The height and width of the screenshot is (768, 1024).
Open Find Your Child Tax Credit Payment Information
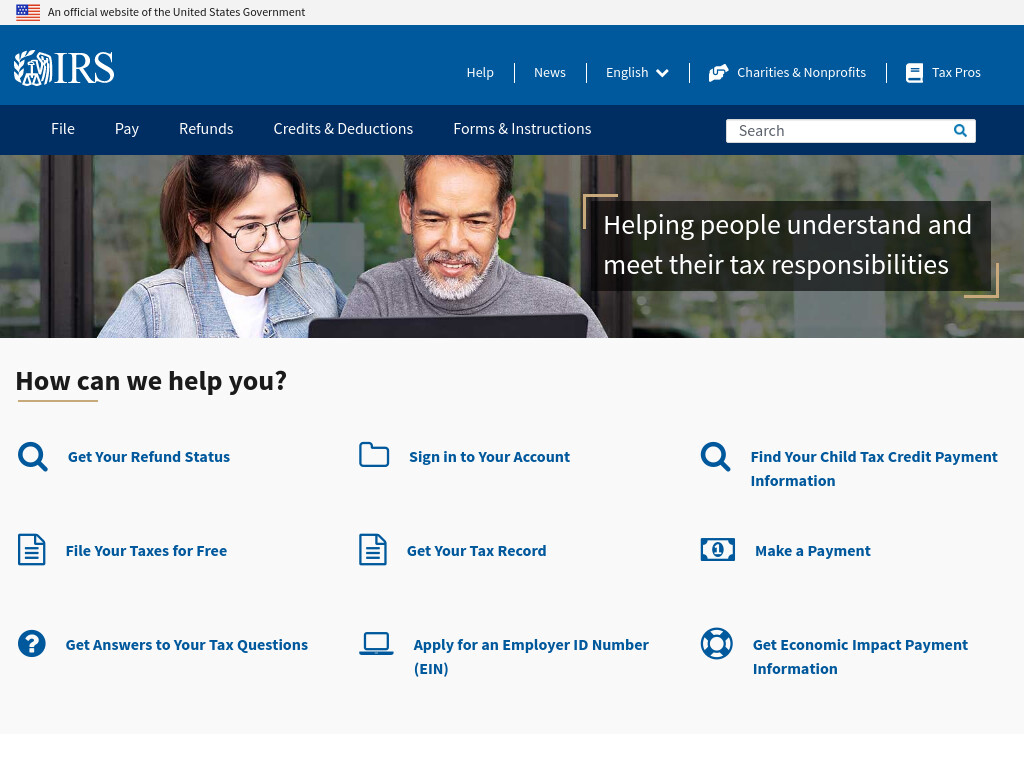point(874,469)
